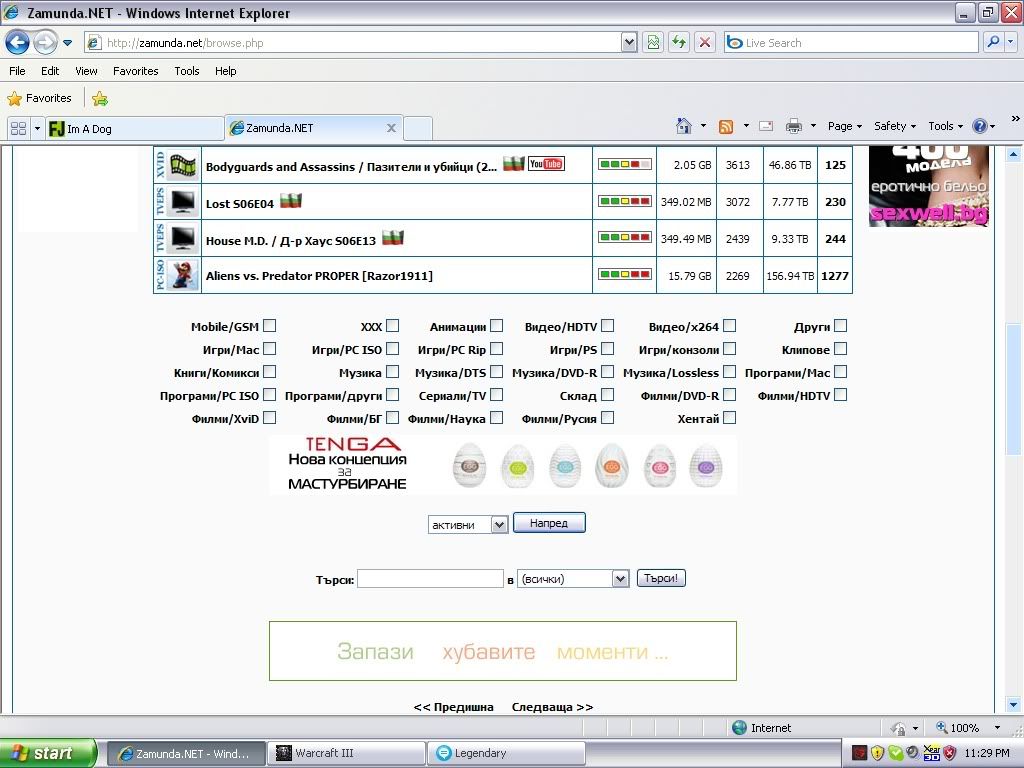Check the Музика category checkbox
Screen dimensions: 1024x768
click(392, 372)
